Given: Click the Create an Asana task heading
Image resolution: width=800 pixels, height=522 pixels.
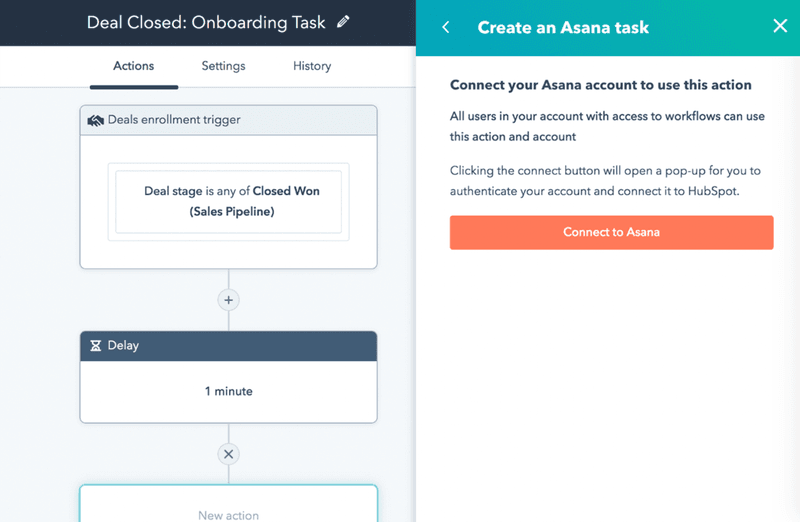Looking at the screenshot, I should coord(563,27).
